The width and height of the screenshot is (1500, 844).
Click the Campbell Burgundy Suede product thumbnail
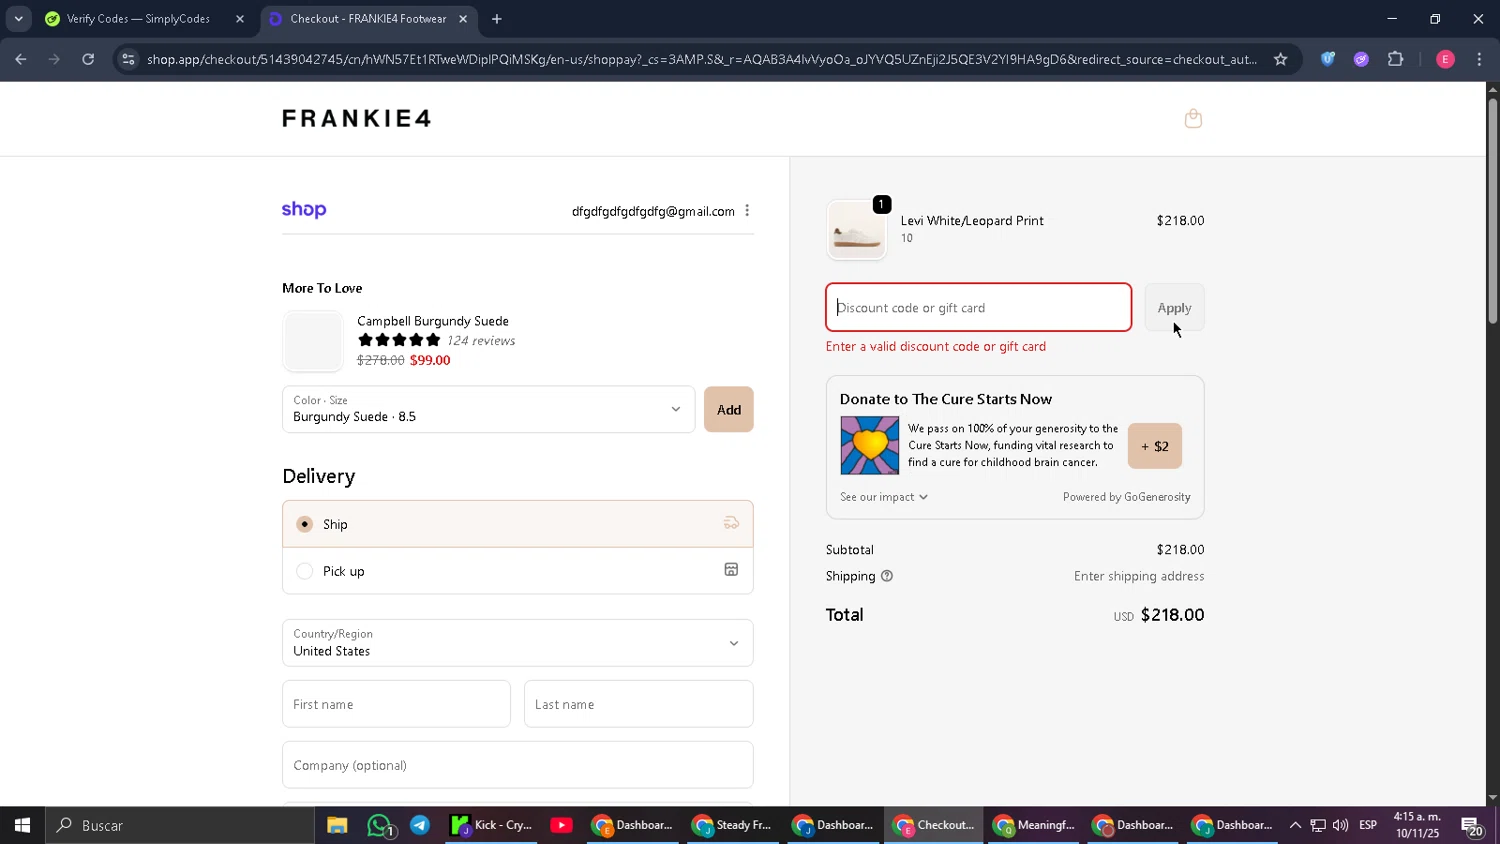click(x=313, y=341)
